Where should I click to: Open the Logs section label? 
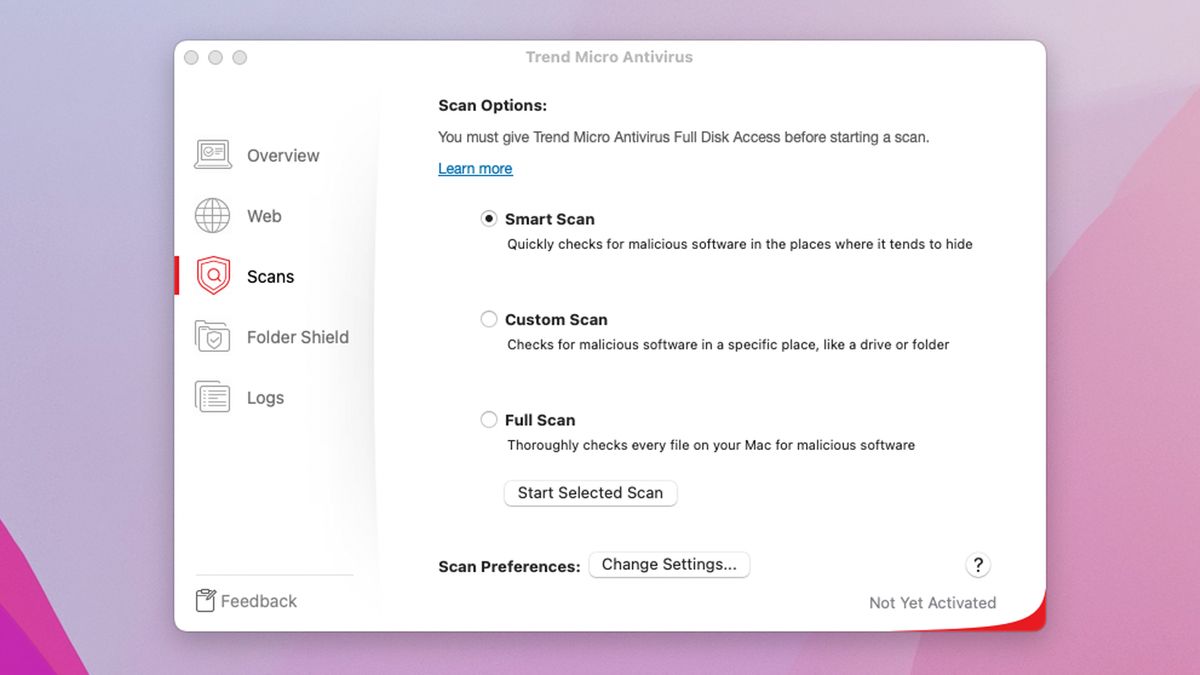pos(265,398)
